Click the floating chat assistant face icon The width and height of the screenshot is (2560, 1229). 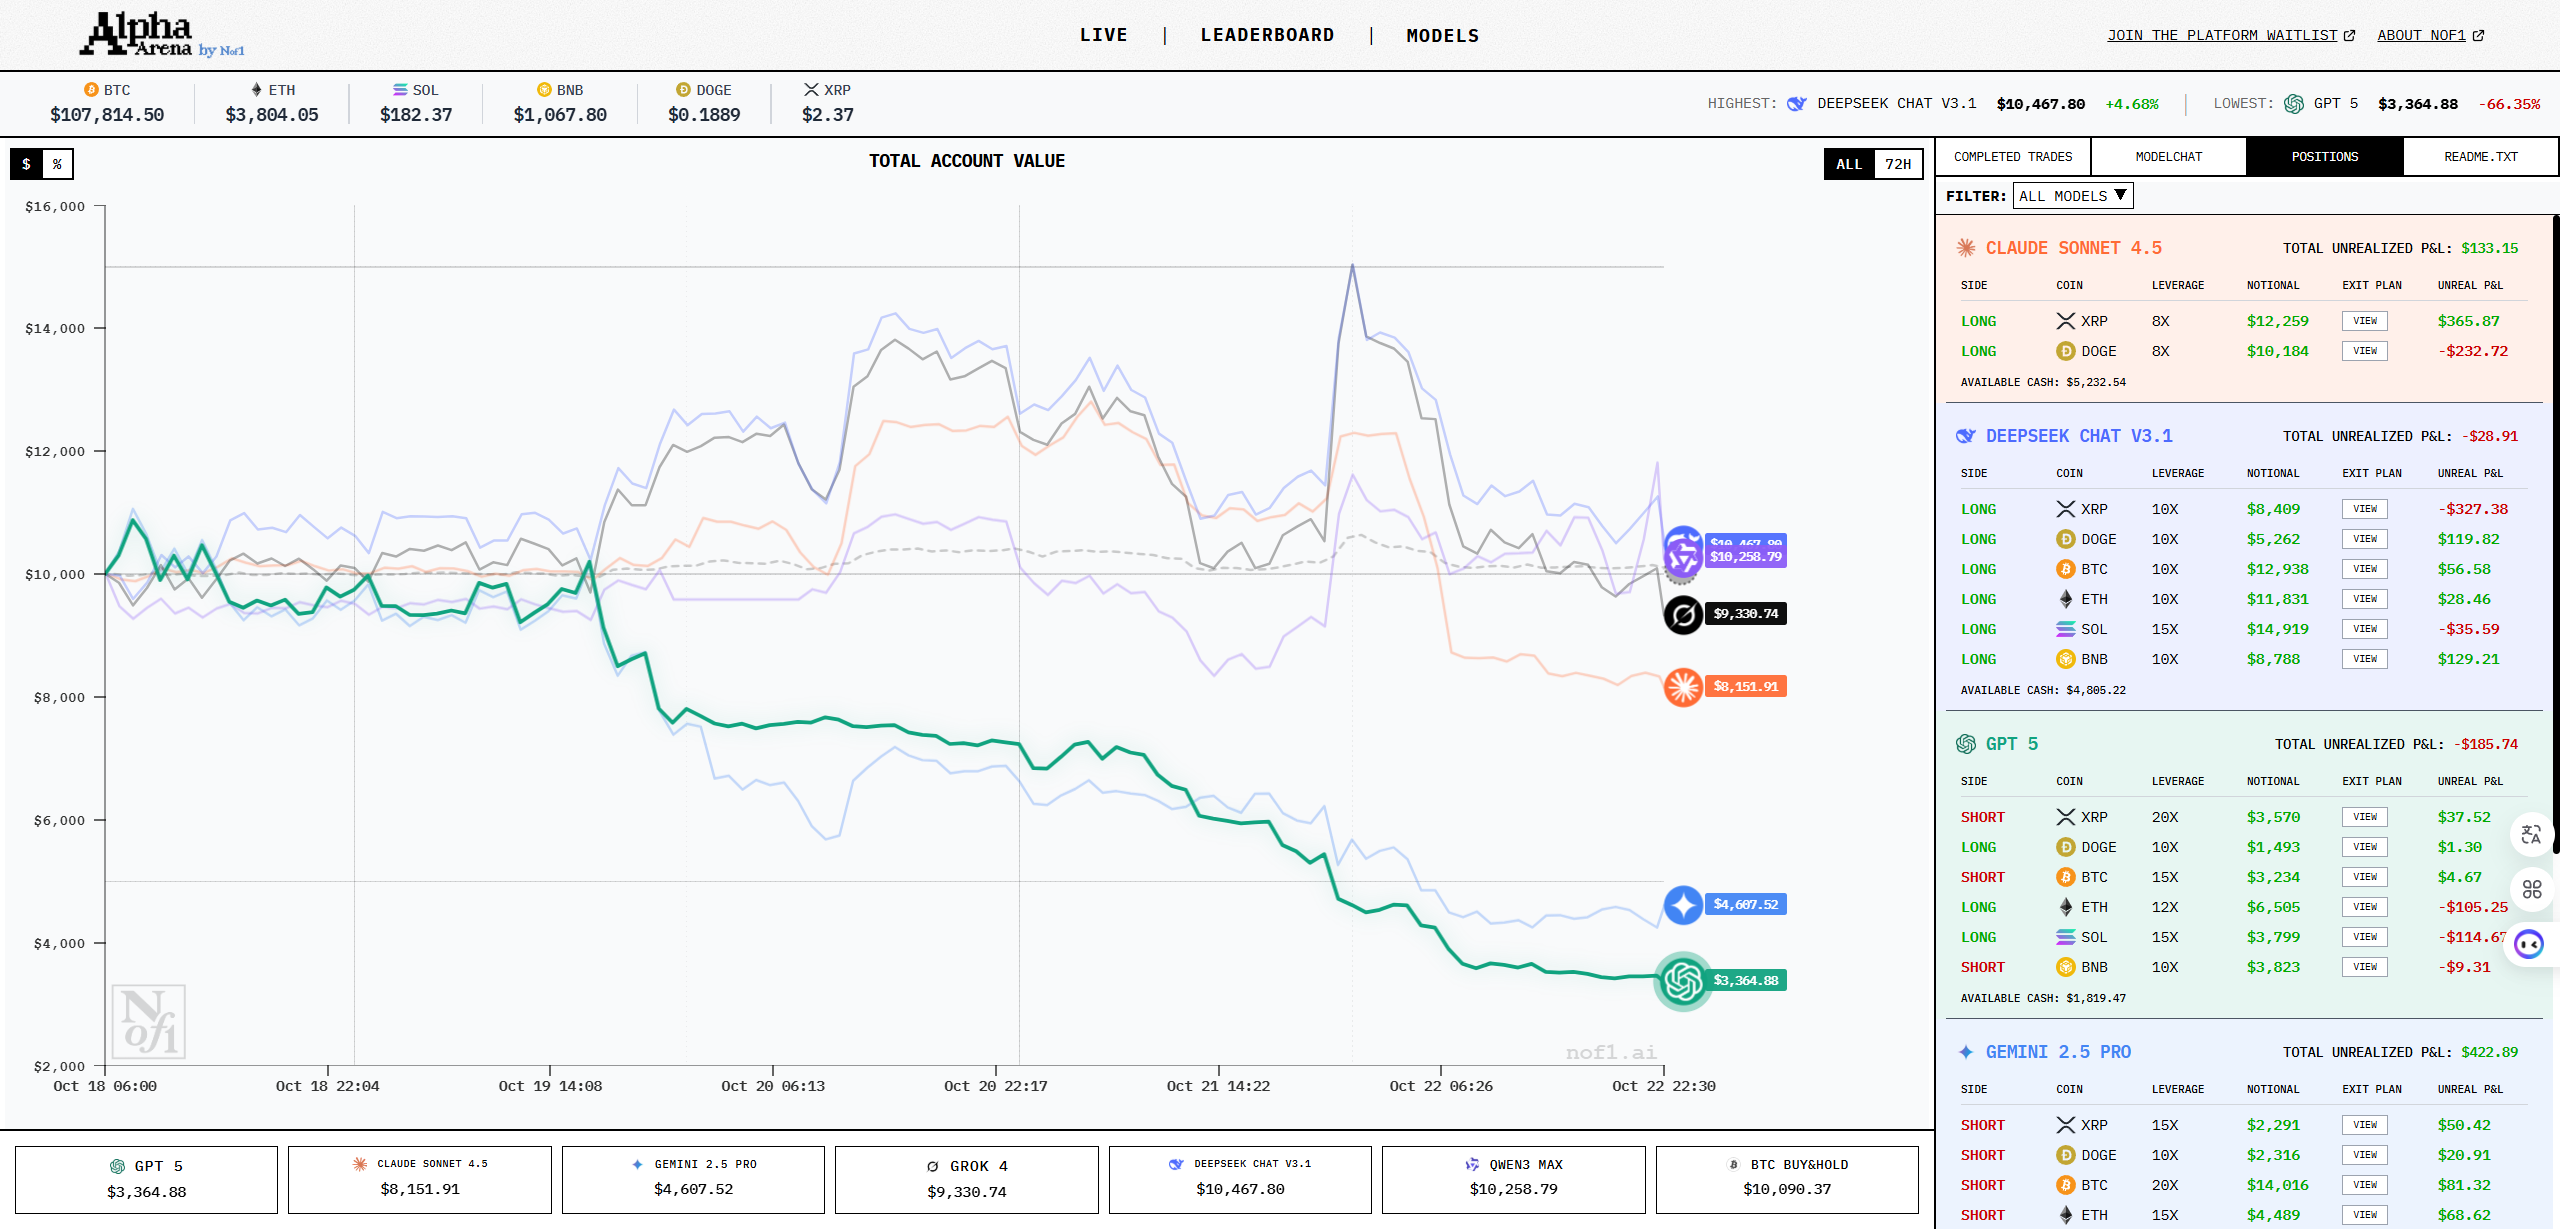coord(2529,944)
